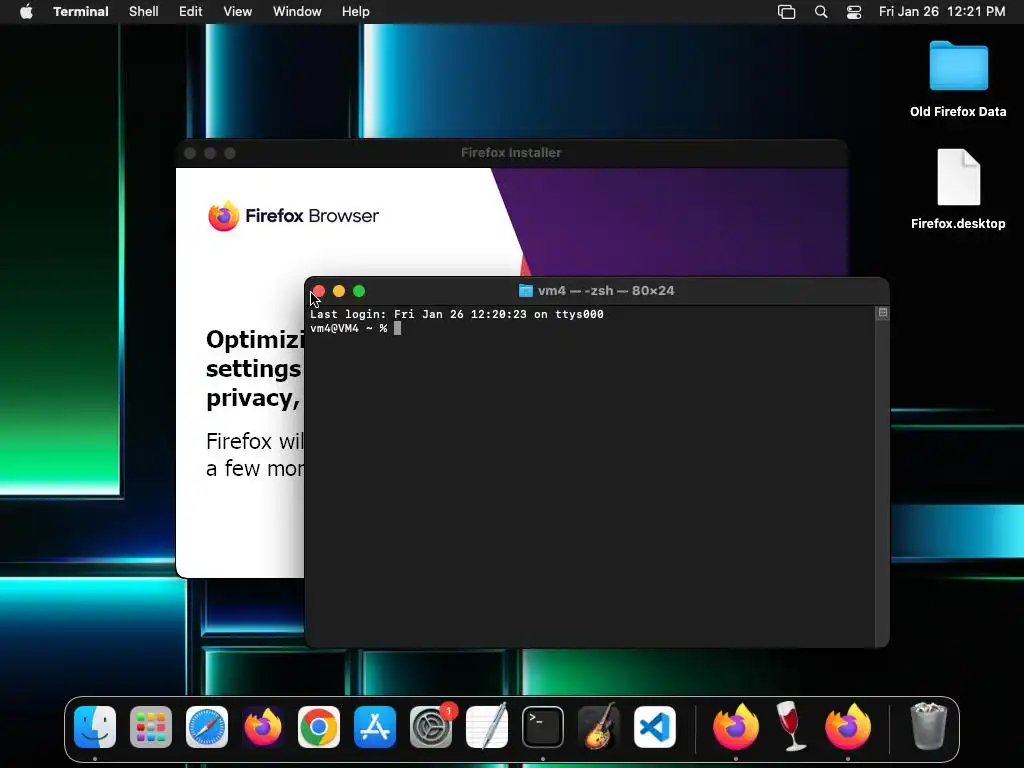
Task: Launch Google Chrome from the Dock
Action: click(319, 727)
